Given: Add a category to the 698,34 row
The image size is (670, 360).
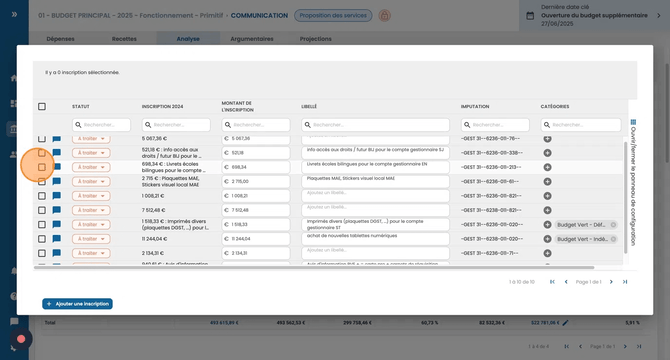Looking at the screenshot, I should (x=547, y=167).
